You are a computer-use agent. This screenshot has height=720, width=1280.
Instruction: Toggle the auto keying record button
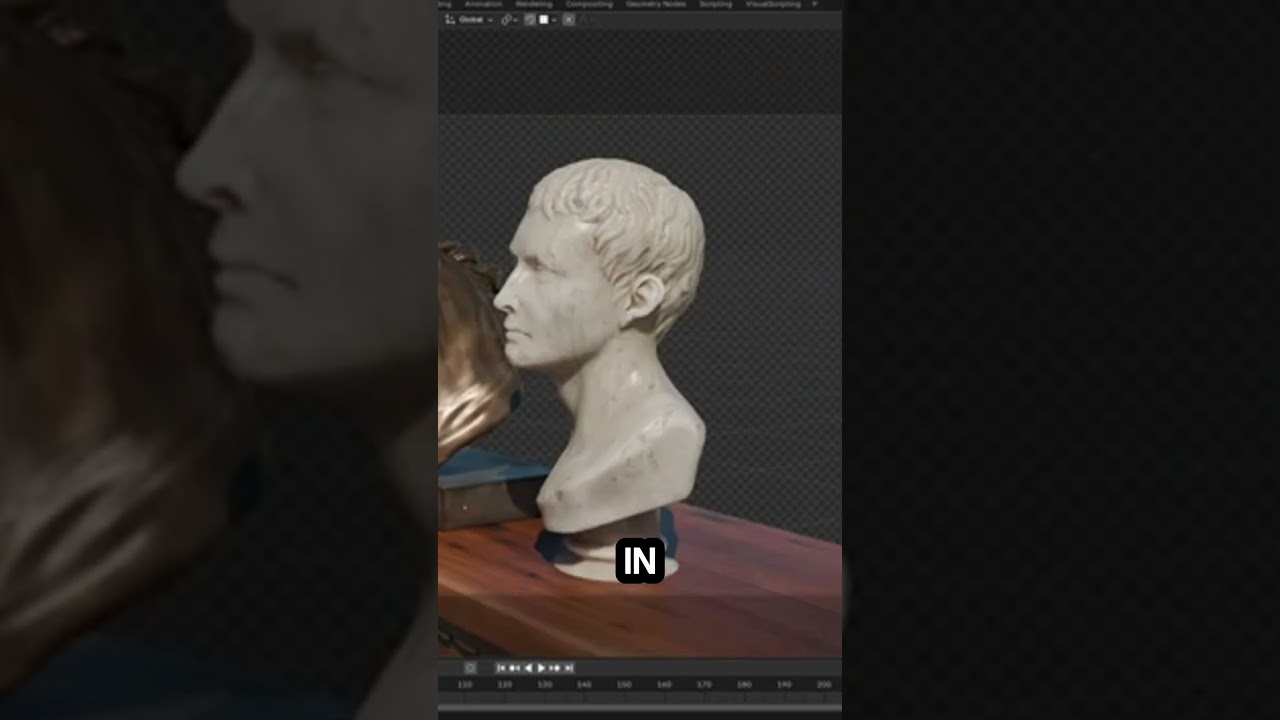[470, 668]
